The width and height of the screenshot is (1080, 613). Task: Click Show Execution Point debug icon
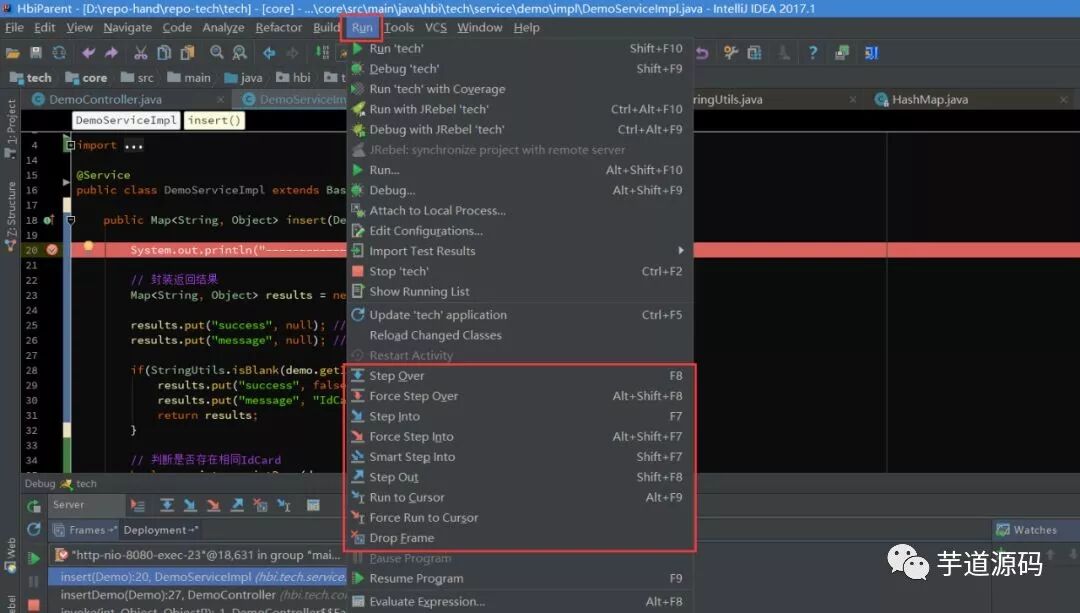137,506
